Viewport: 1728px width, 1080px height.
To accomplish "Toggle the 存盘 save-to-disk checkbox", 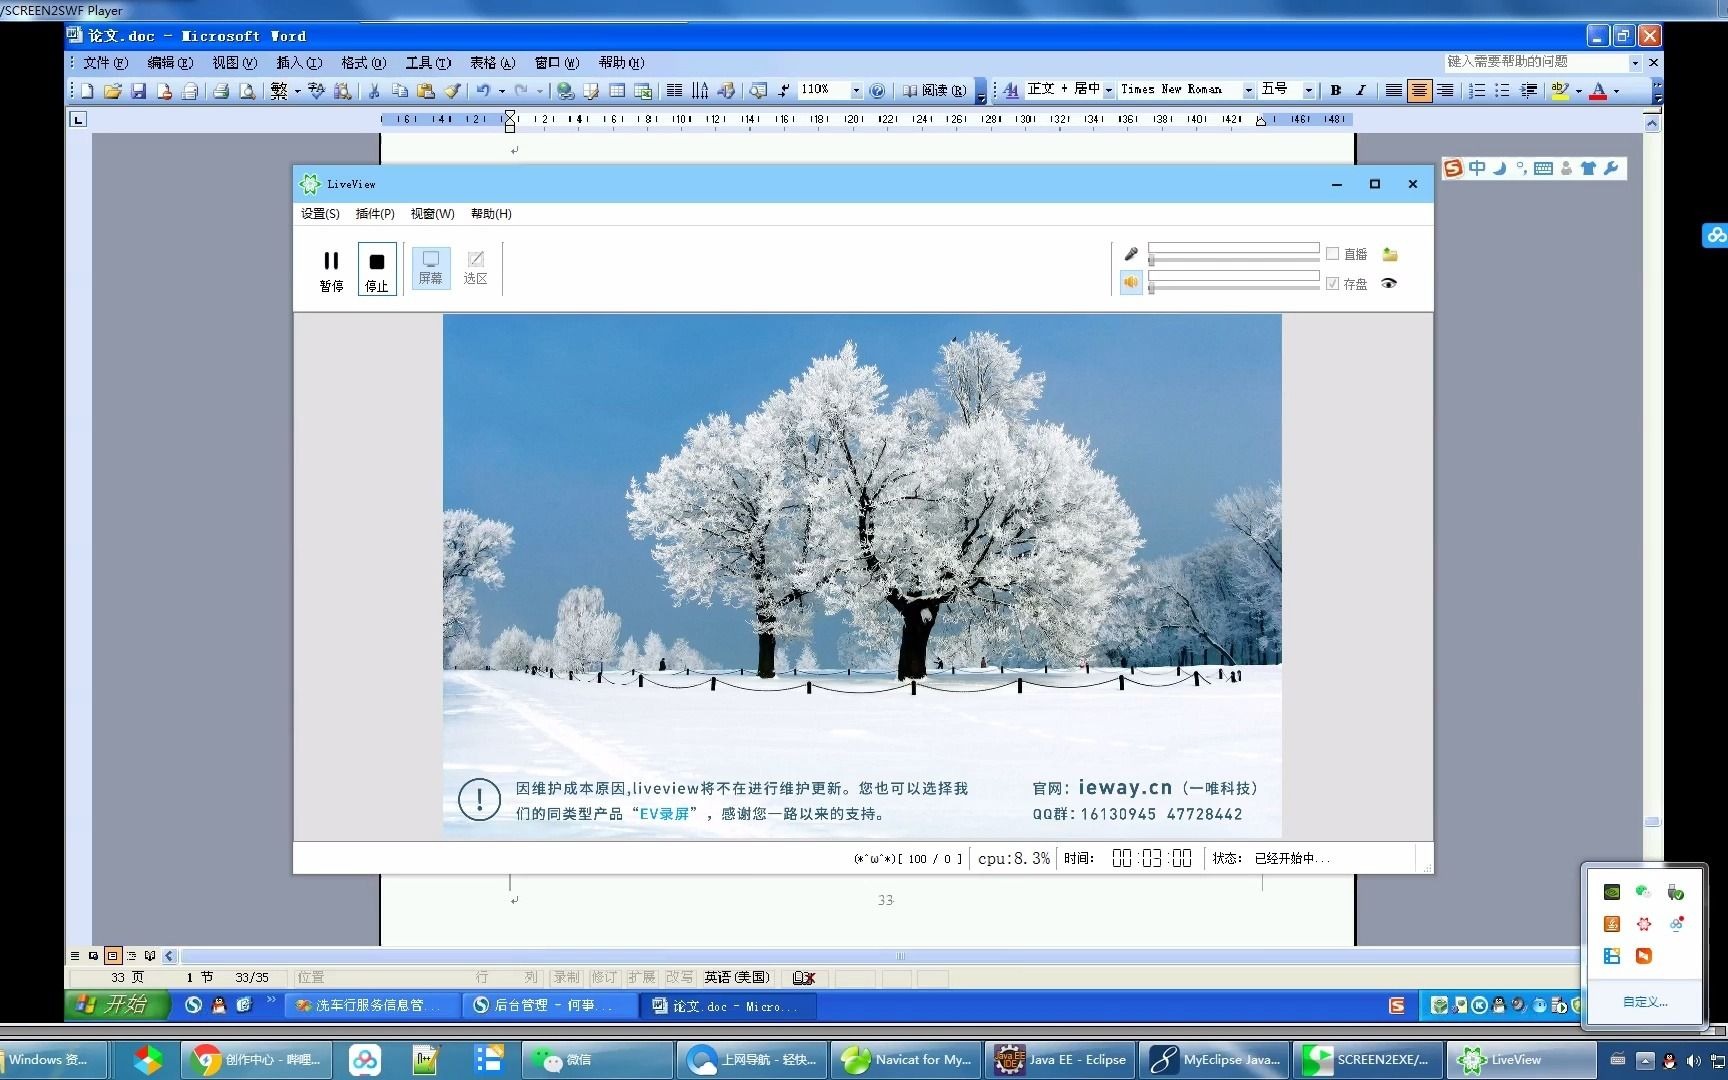I will 1332,283.
